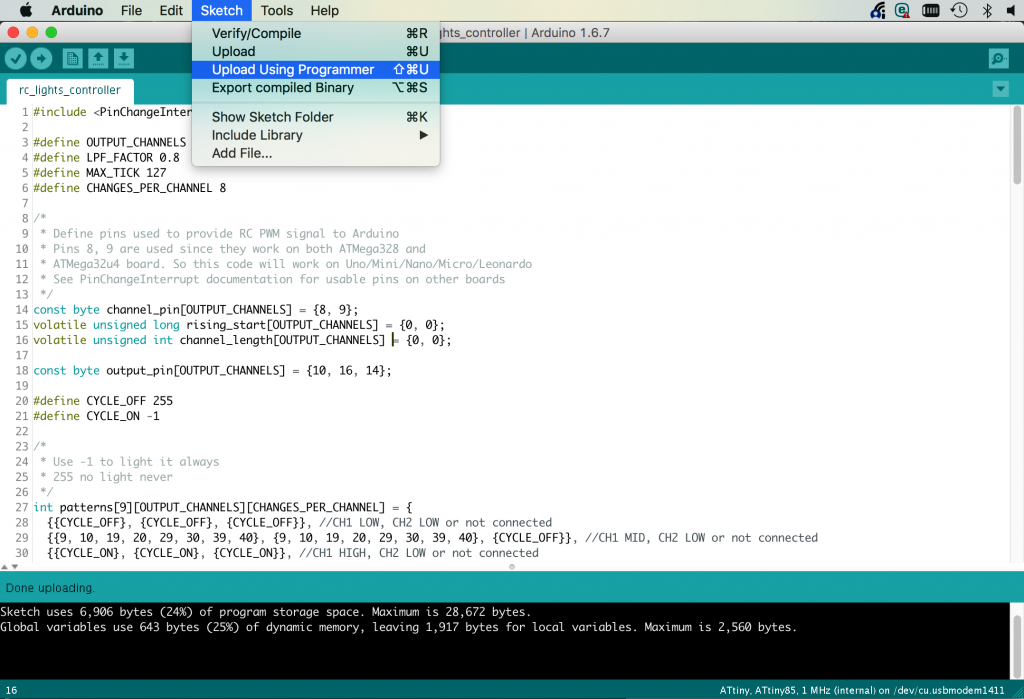Click the Time Machine menu bar icon
1024x699 pixels.
coord(959,10)
